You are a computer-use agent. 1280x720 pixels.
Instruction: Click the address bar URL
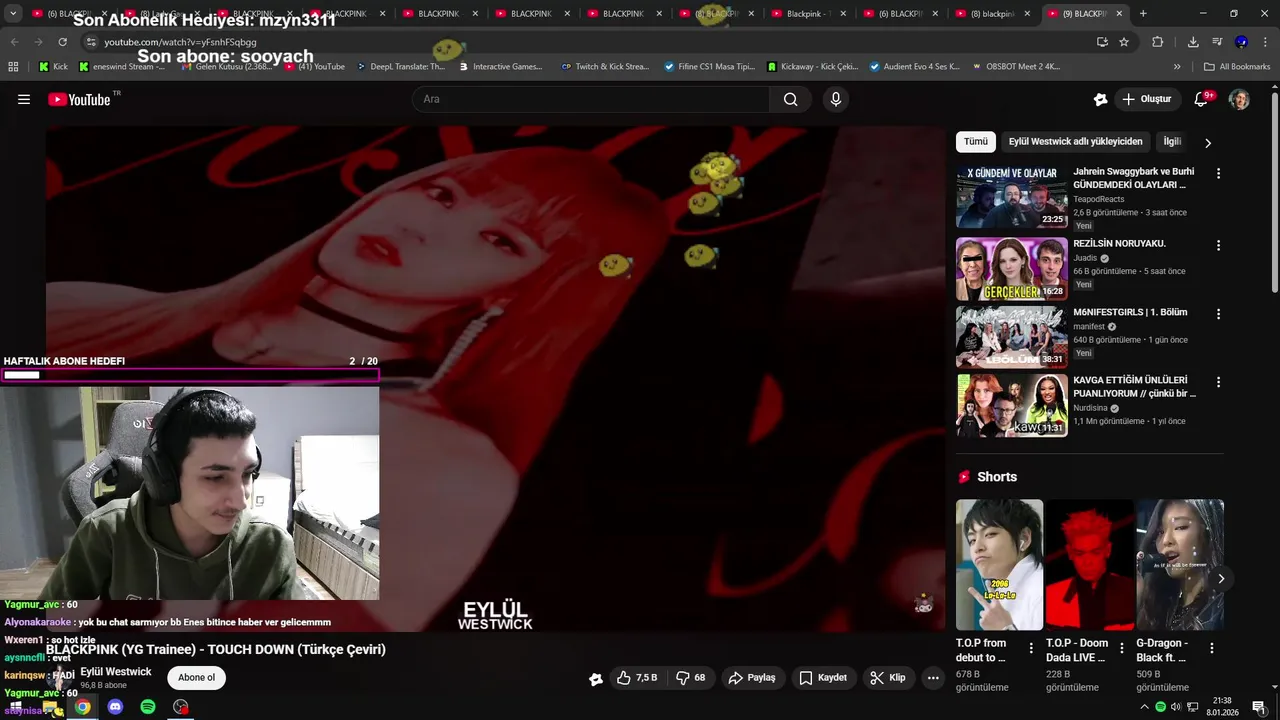(180, 42)
